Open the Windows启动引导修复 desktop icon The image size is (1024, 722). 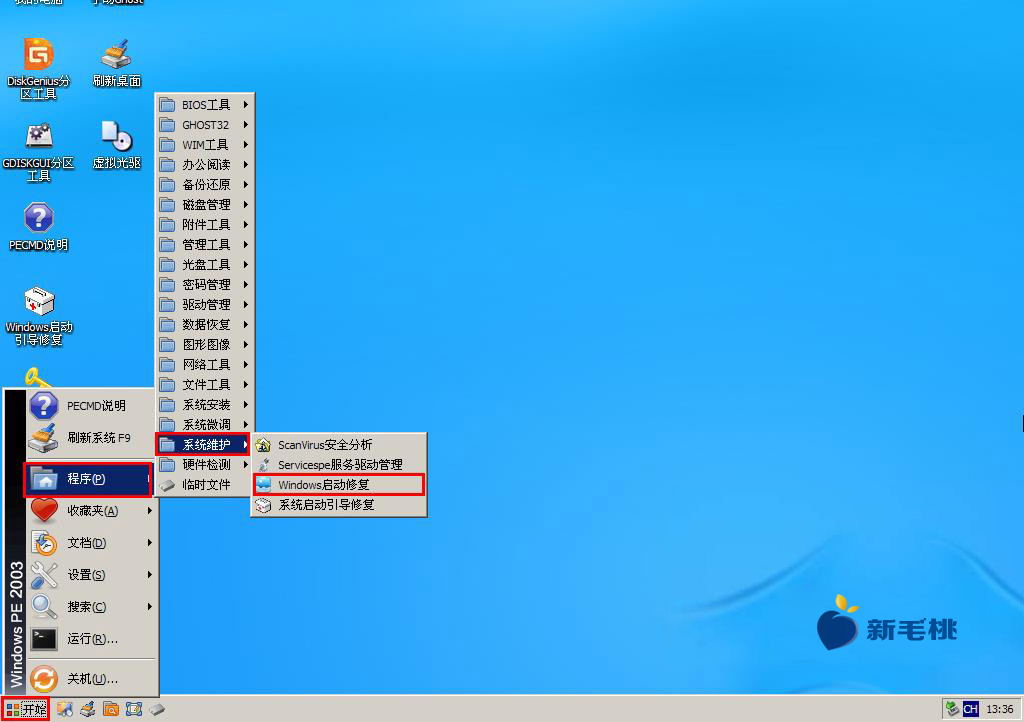pyautogui.click(x=39, y=316)
